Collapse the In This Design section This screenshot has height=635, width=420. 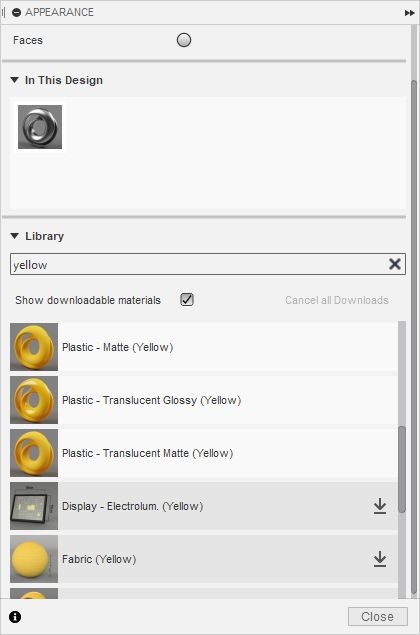(x=15, y=80)
